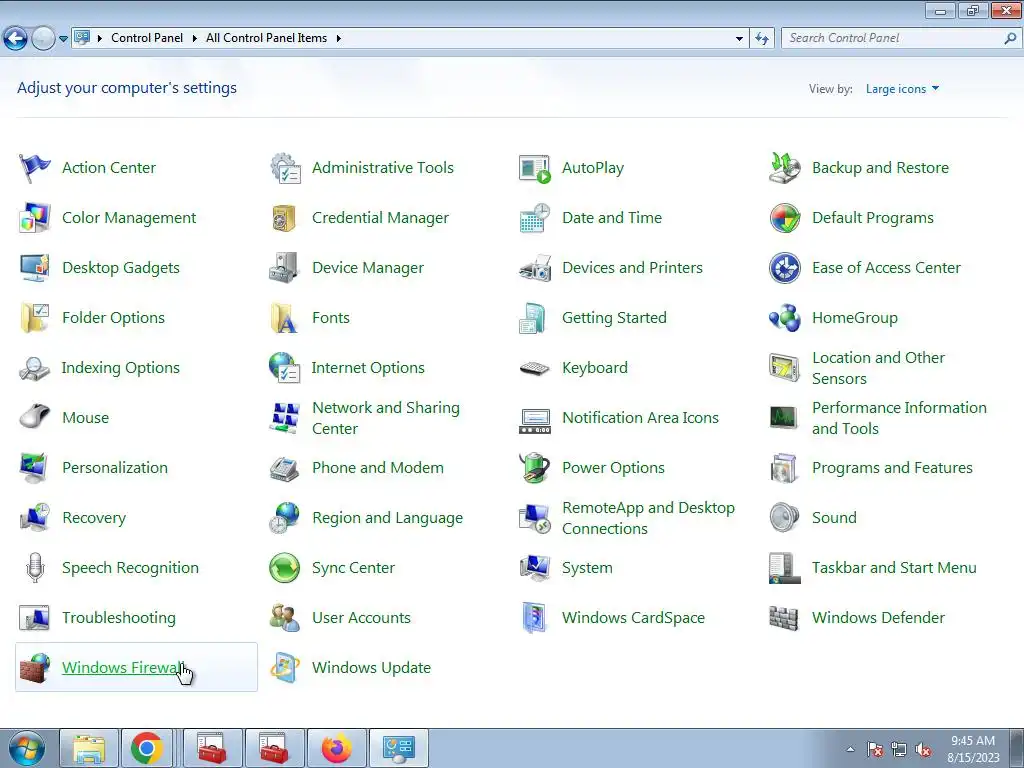
Task: Open the Desktop Gadgets icon
Action: (x=35, y=268)
